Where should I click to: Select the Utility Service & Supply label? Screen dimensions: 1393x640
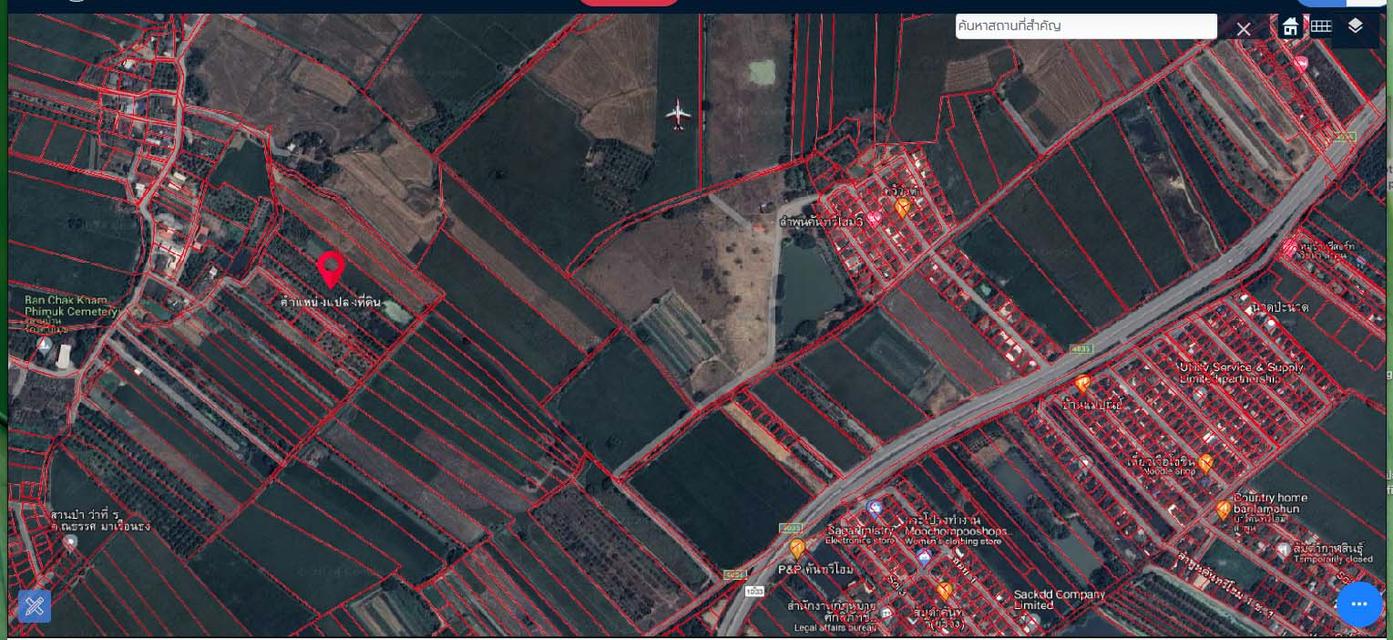pos(1241,373)
